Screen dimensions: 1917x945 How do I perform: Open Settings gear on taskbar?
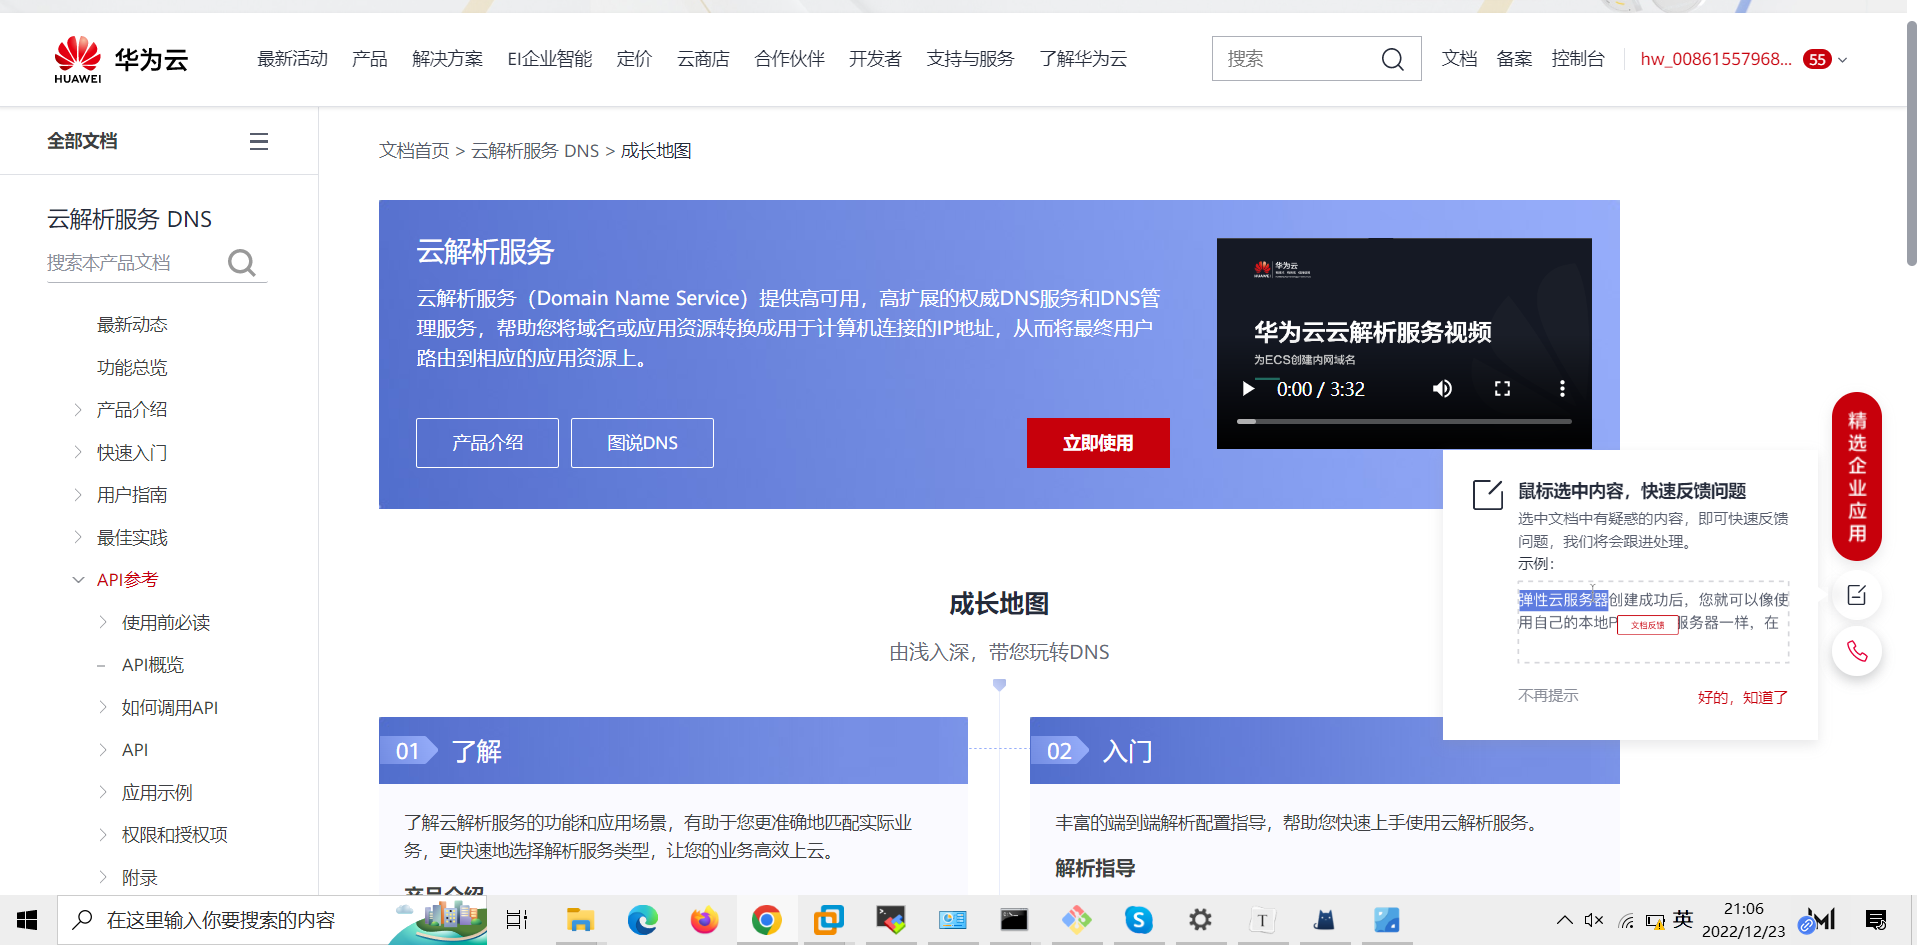[1200, 920]
